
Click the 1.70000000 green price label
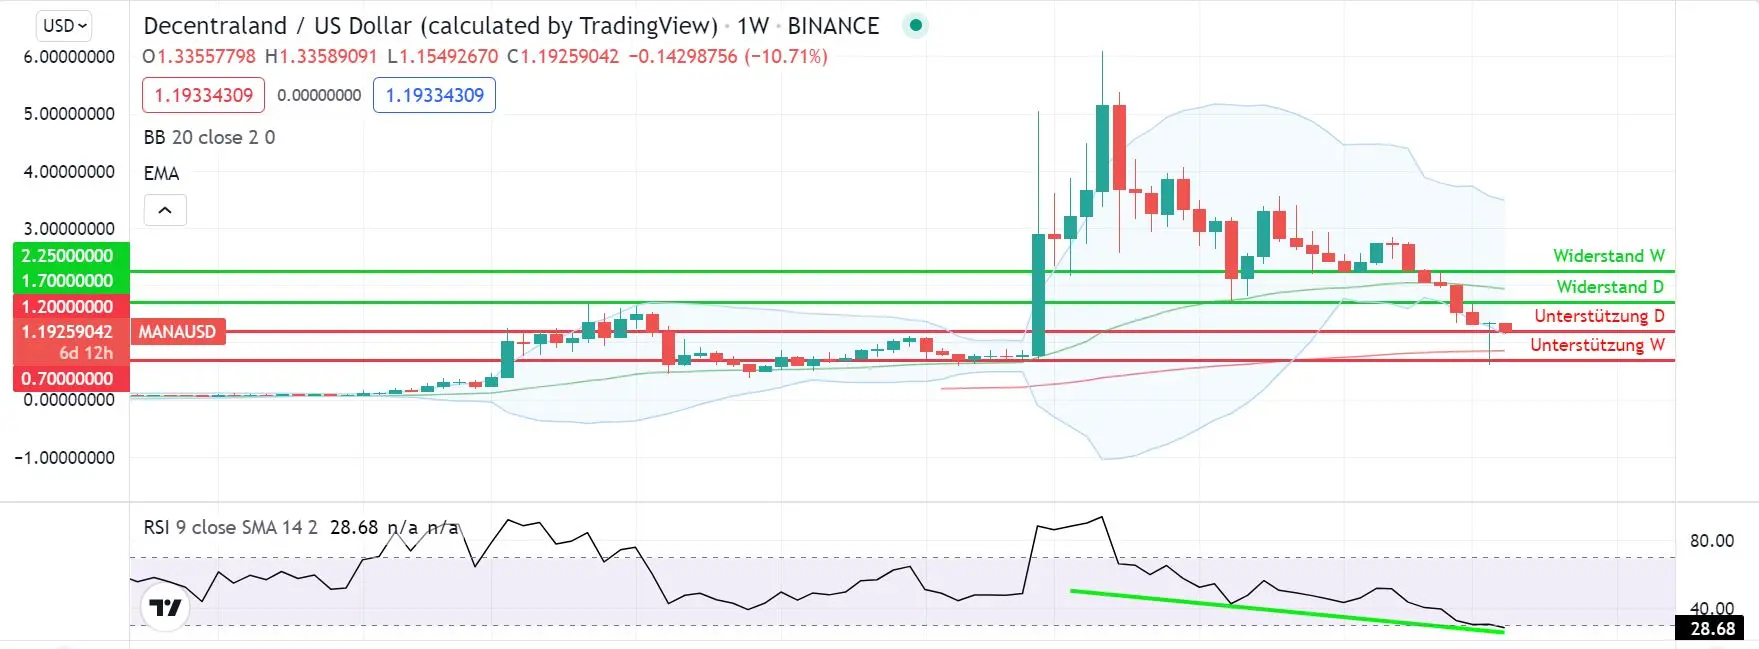pos(71,280)
